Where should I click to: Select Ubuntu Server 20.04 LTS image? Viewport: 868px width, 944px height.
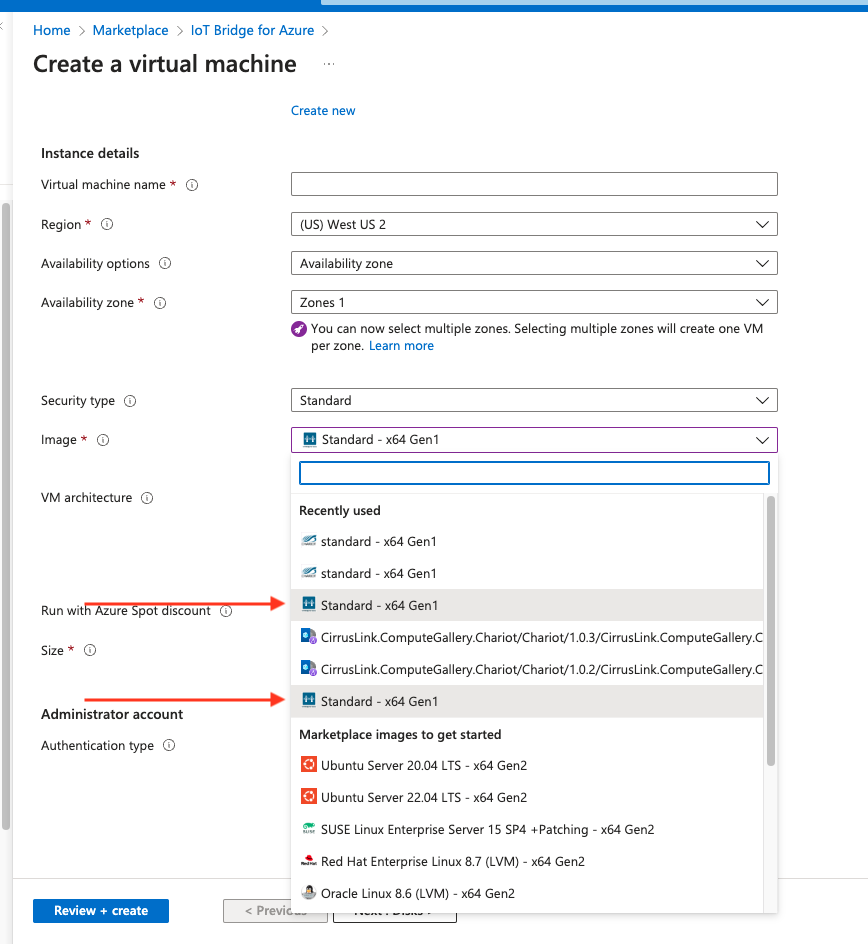coord(423,766)
